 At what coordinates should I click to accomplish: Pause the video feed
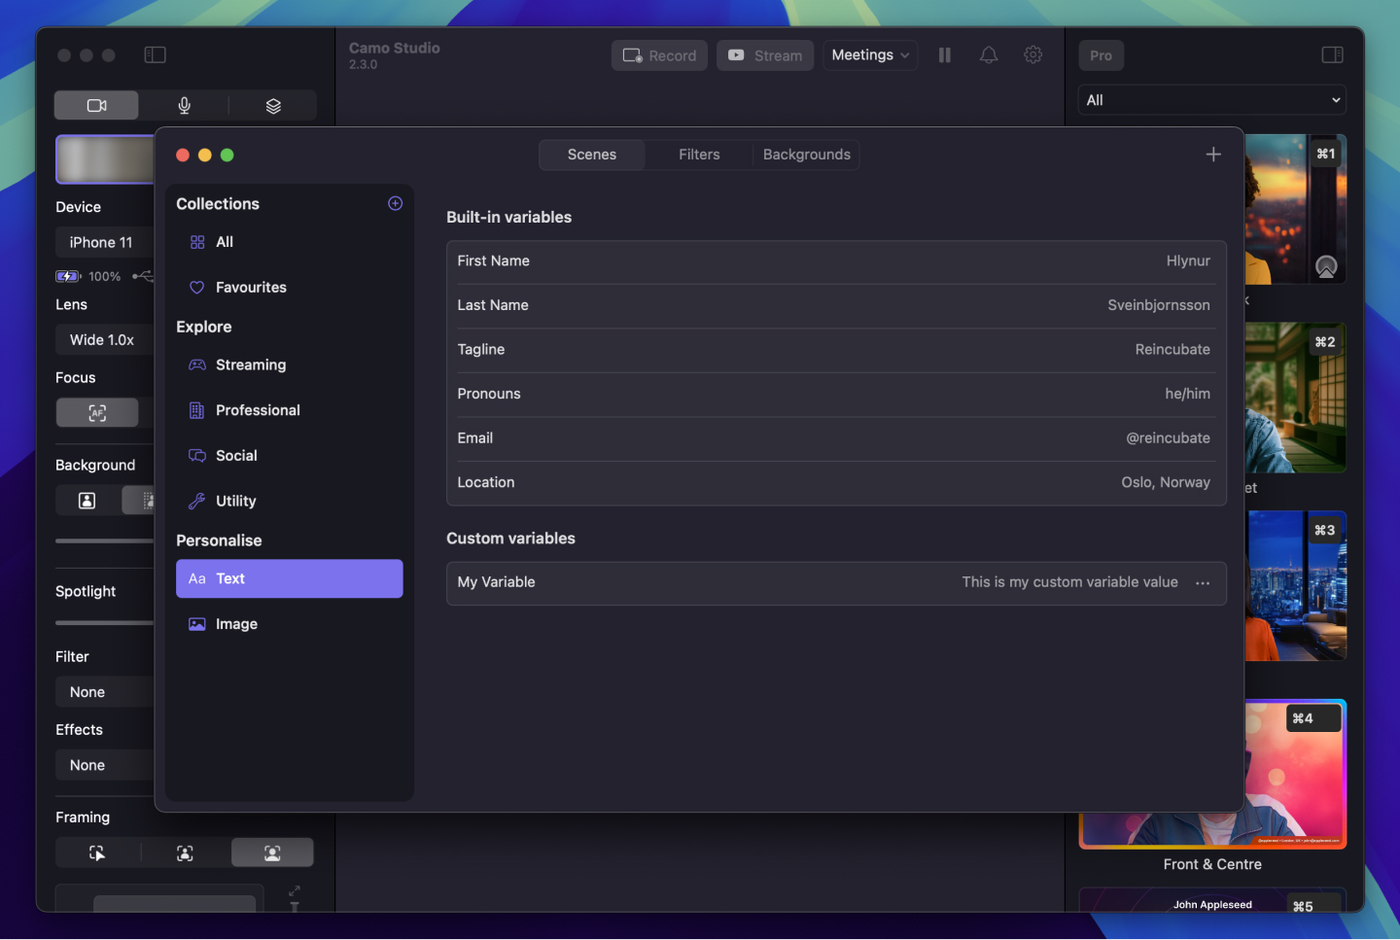pyautogui.click(x=944, y=56)
